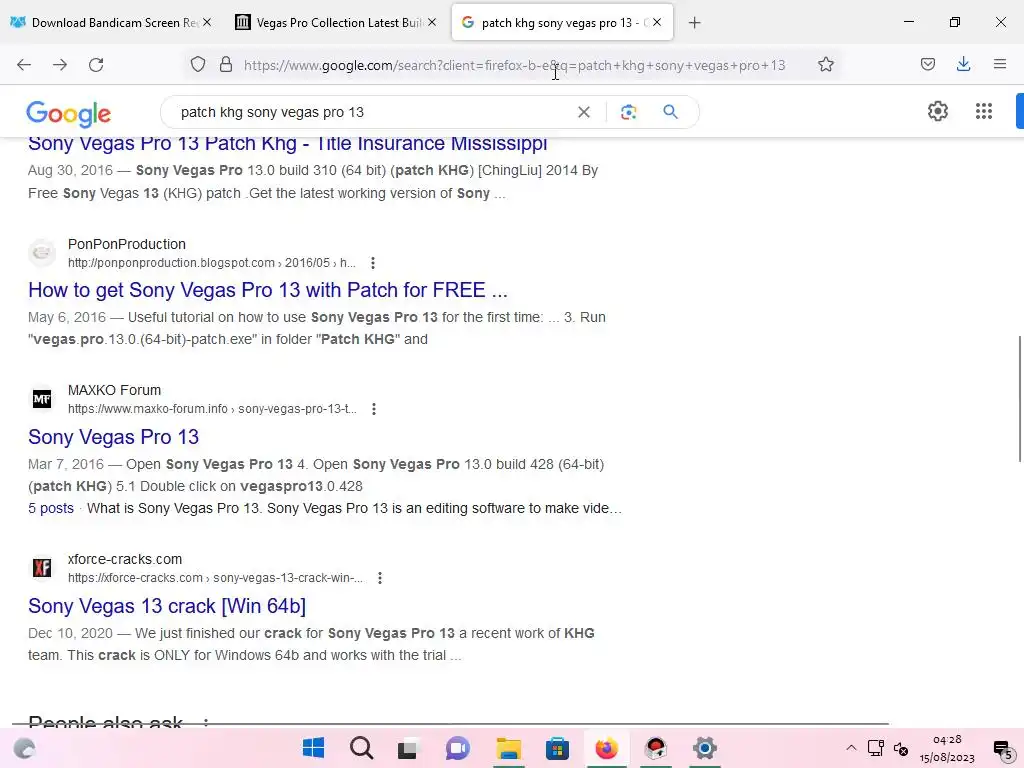Open the muted volume tray icon
The width and height of the screenshot is (1024, 768).
click(x=901, y=749)
